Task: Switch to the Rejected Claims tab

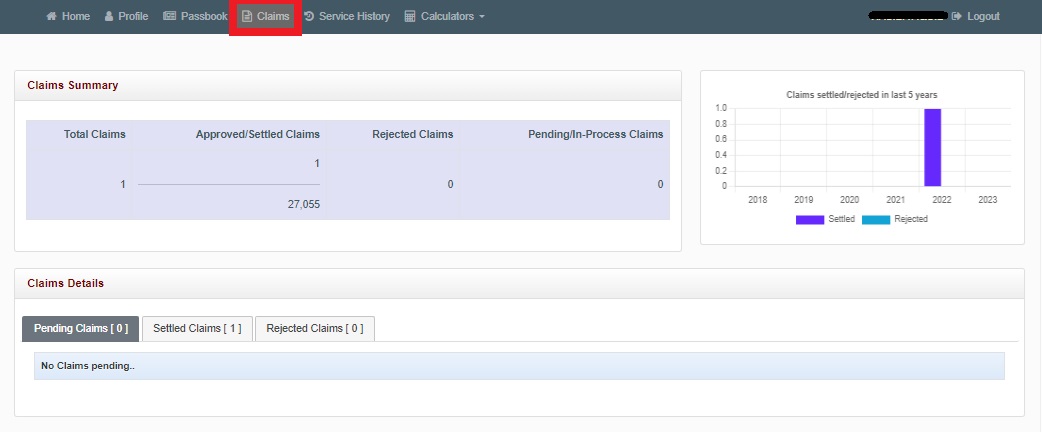Action: point(314,328)
